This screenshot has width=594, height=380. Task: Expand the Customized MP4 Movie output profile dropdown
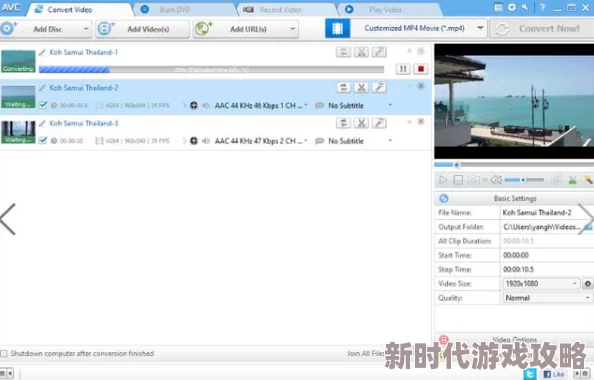tap(480, 28)
